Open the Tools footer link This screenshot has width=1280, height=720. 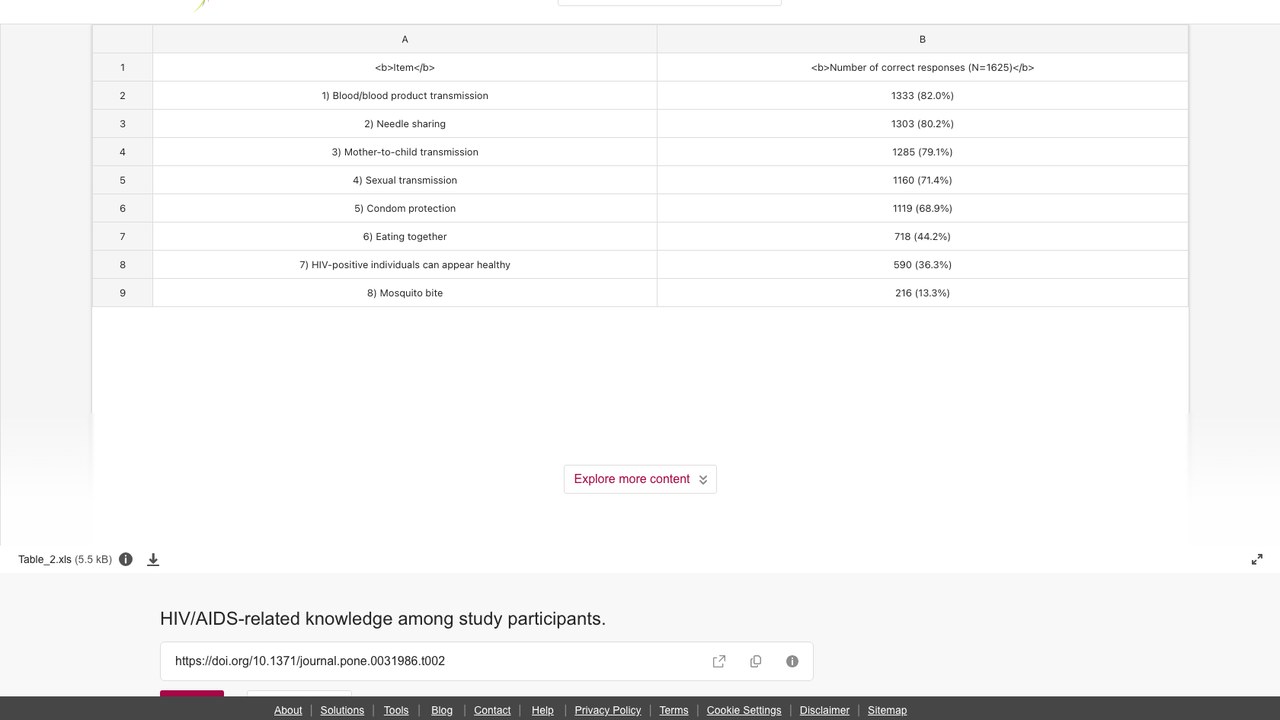396,710
